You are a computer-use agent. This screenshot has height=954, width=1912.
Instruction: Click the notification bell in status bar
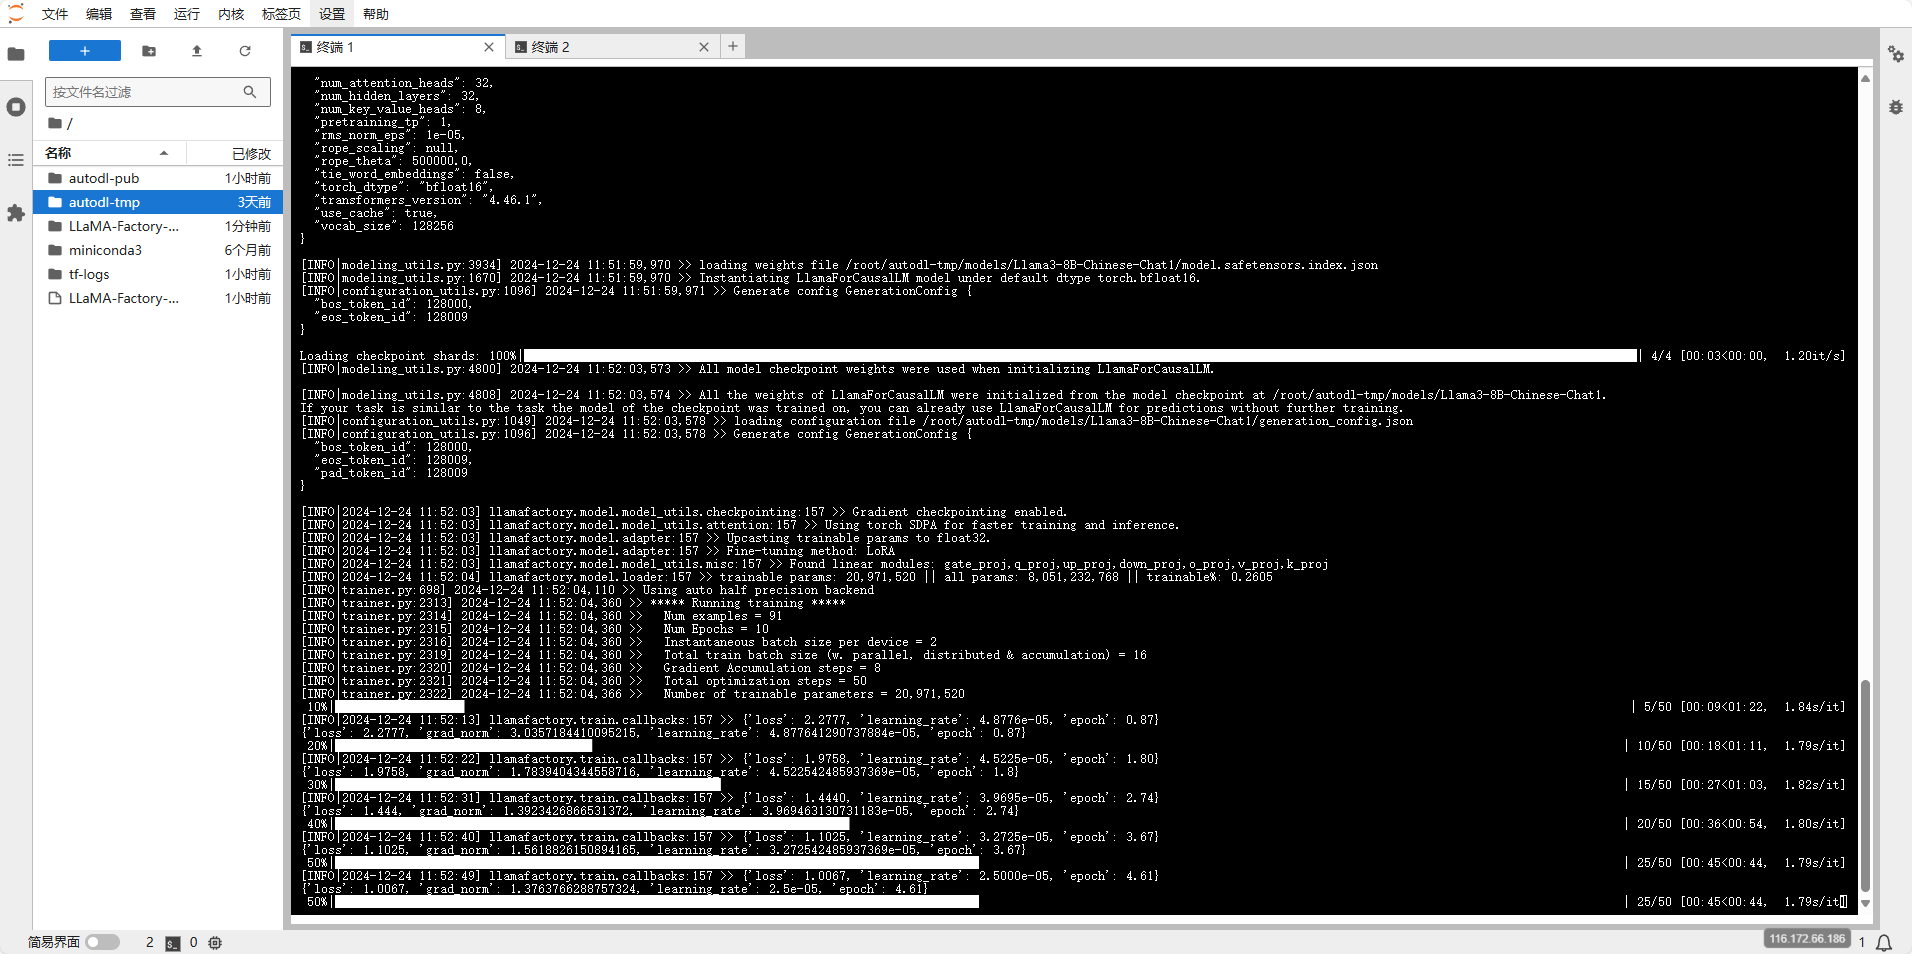(x=1884, y=942)
